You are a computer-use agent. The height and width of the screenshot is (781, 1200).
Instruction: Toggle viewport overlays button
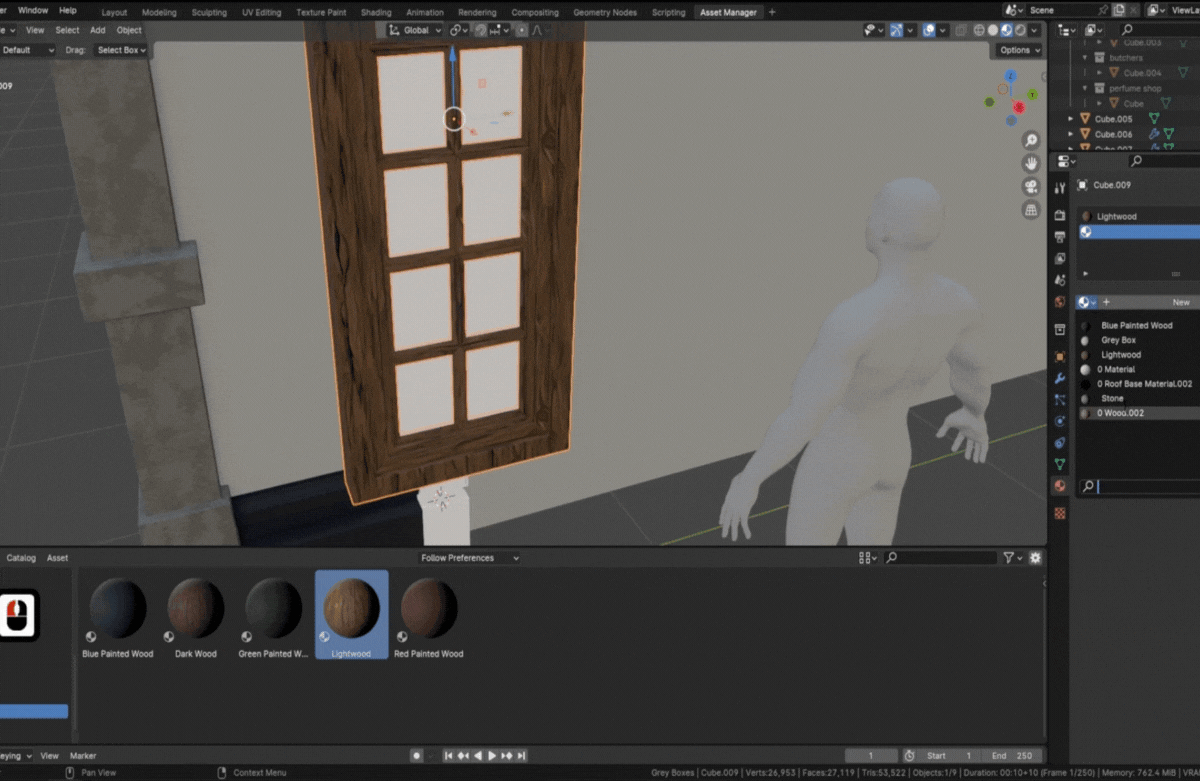coord(929,30)
